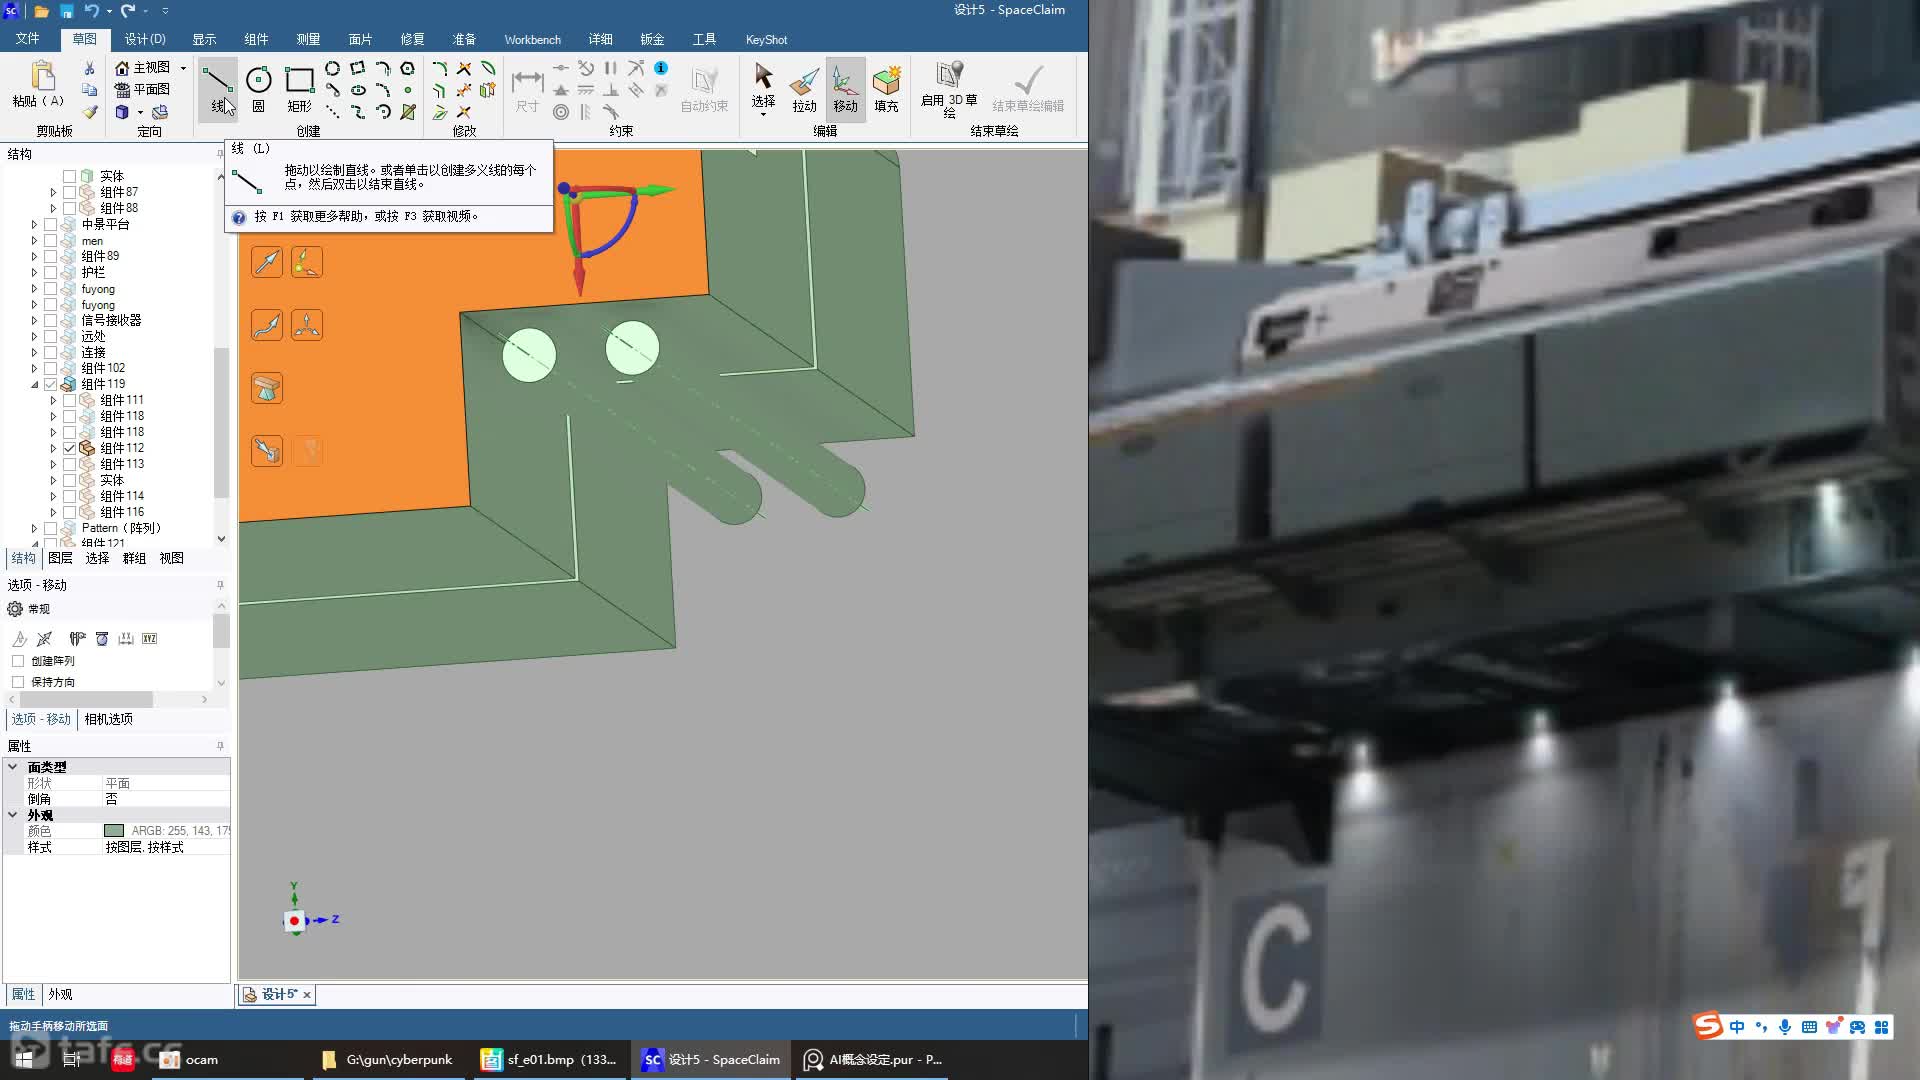Click the Format Painter brush icon
This screenshot has width=1920, height=1080.
(89, 112)
